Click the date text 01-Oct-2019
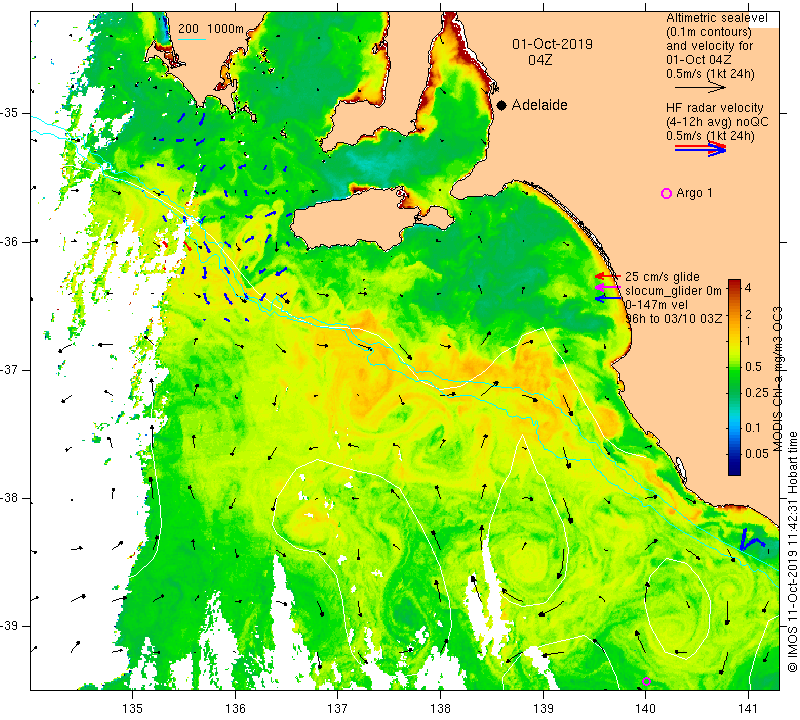This screenshot has width=800, height=720. pos(552,44)
